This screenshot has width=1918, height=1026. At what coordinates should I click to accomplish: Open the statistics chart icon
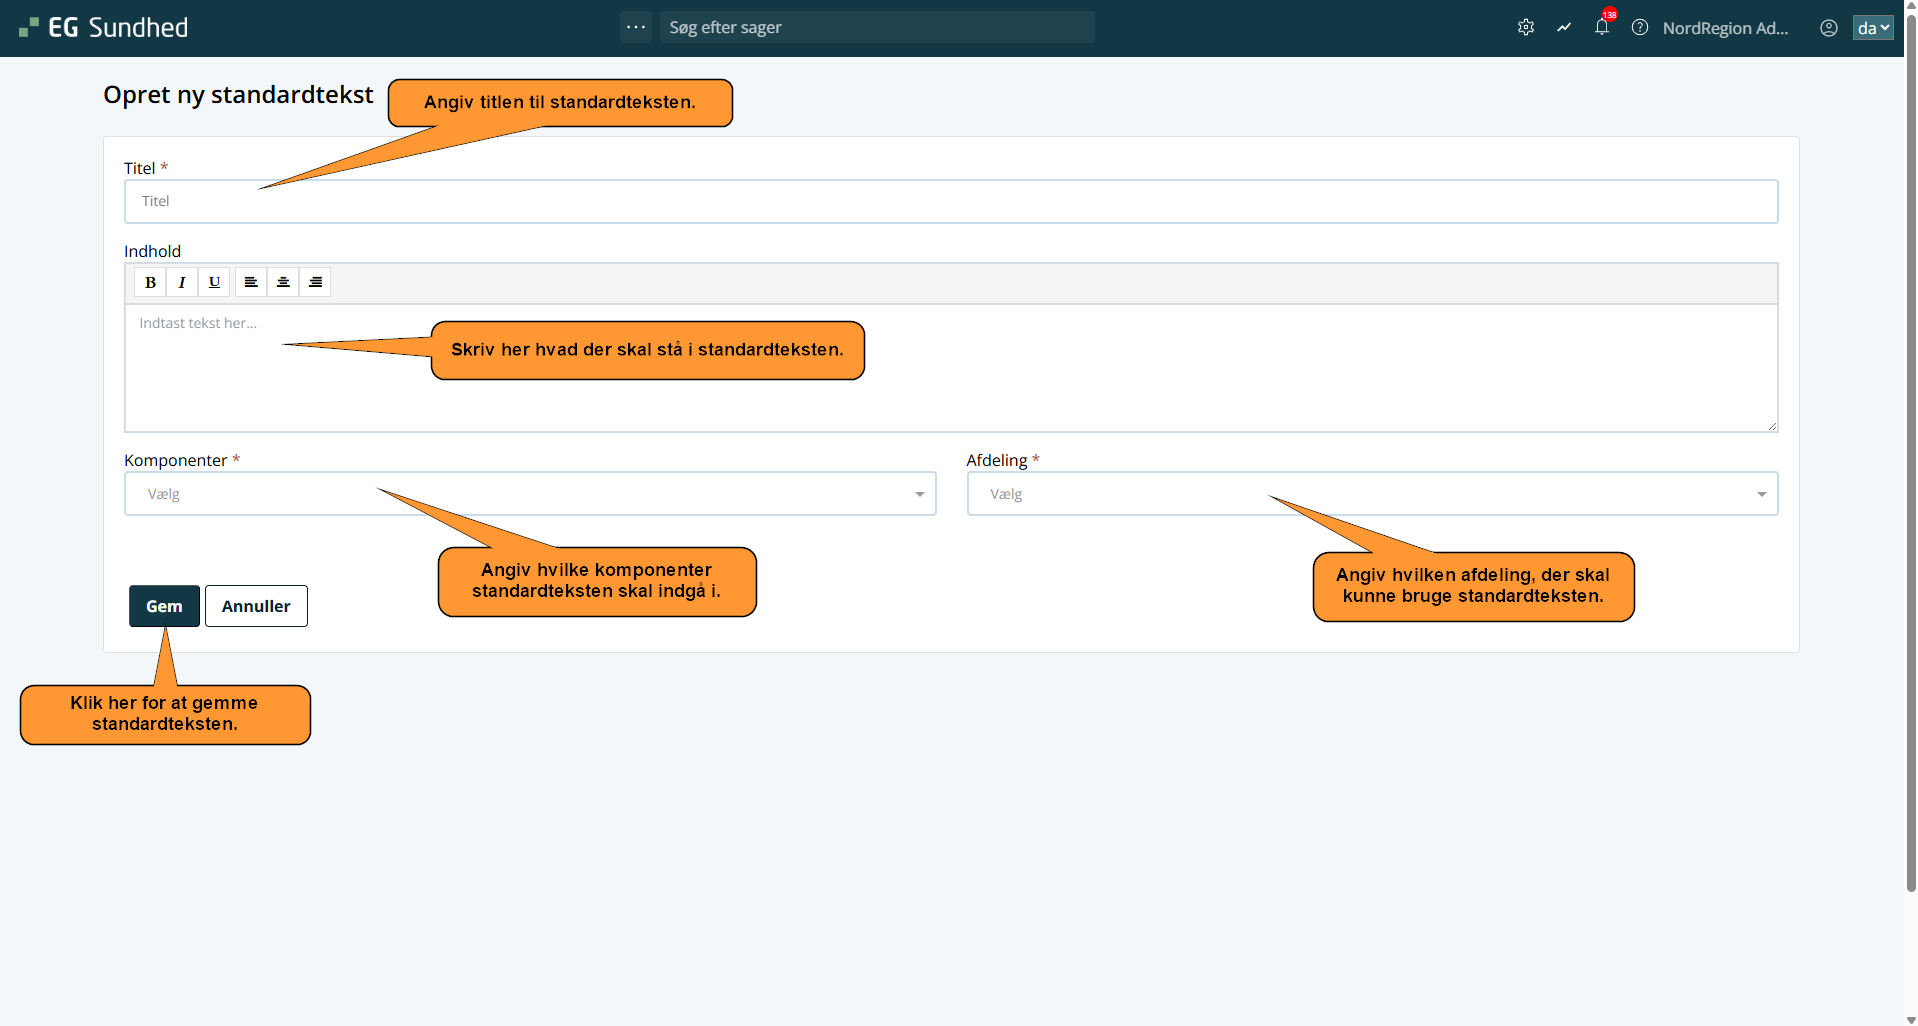[x=1564, y=28]
